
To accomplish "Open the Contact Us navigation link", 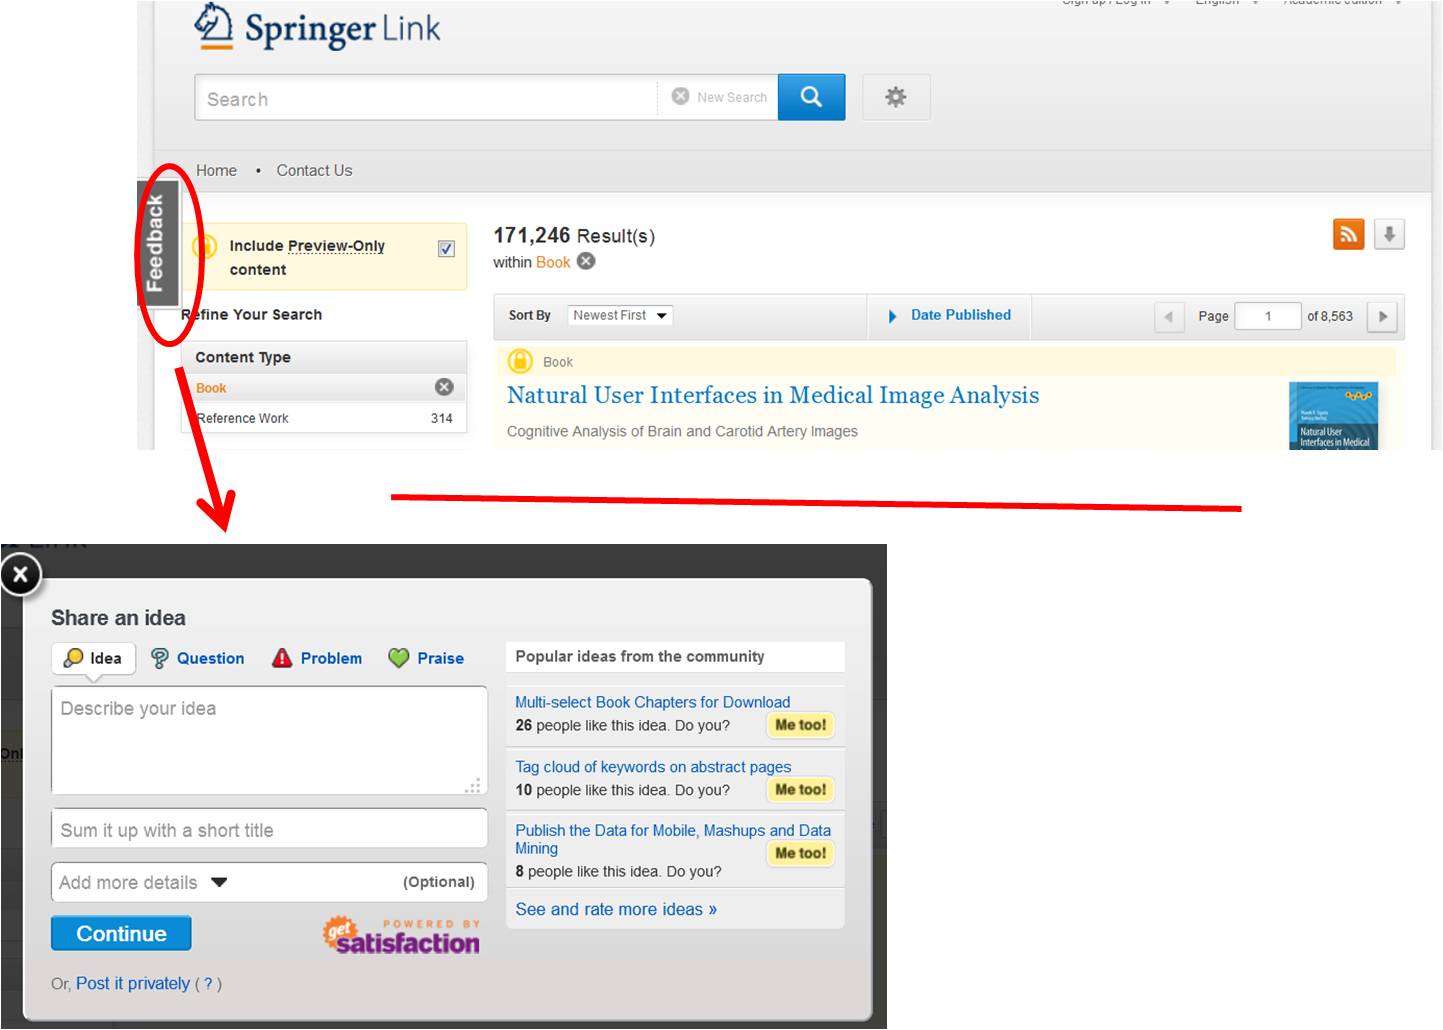I will [x=314, y=170].
